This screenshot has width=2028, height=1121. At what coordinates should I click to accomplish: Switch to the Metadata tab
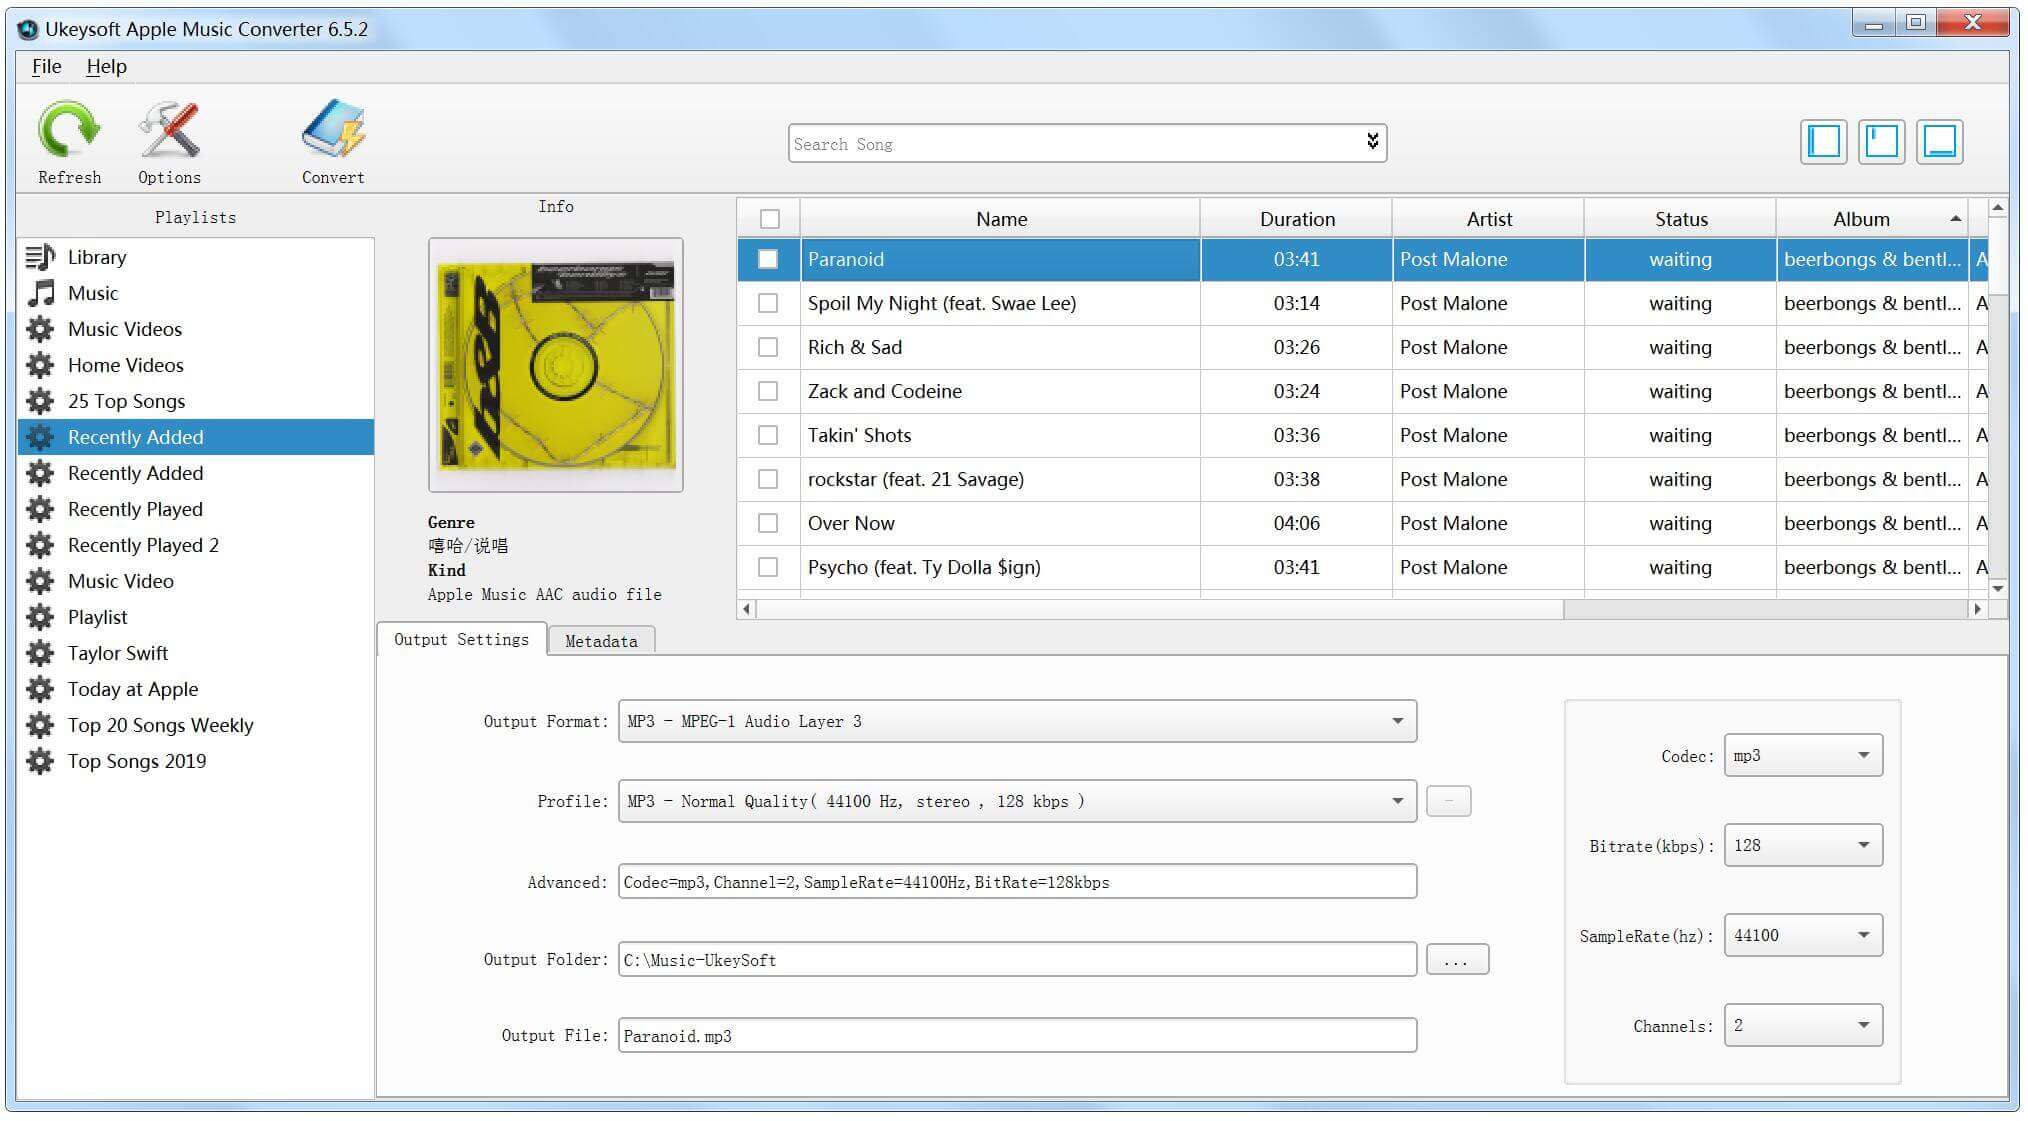coord(603,639)
